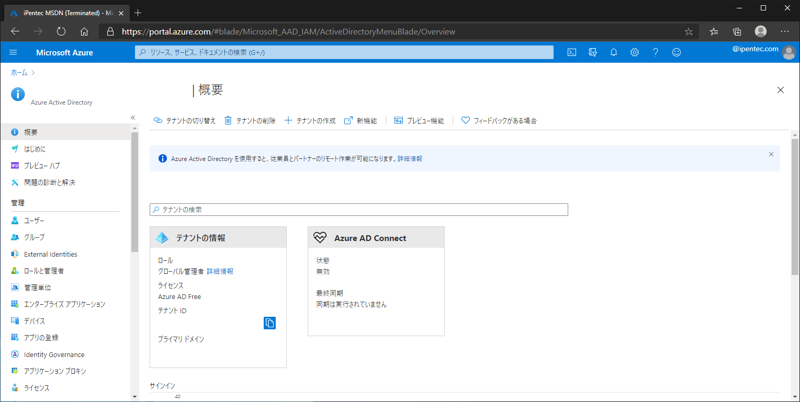This screenshot has width=800, height=402.
Task: Open the help question mark icon
Action: (x=655, y=52)
